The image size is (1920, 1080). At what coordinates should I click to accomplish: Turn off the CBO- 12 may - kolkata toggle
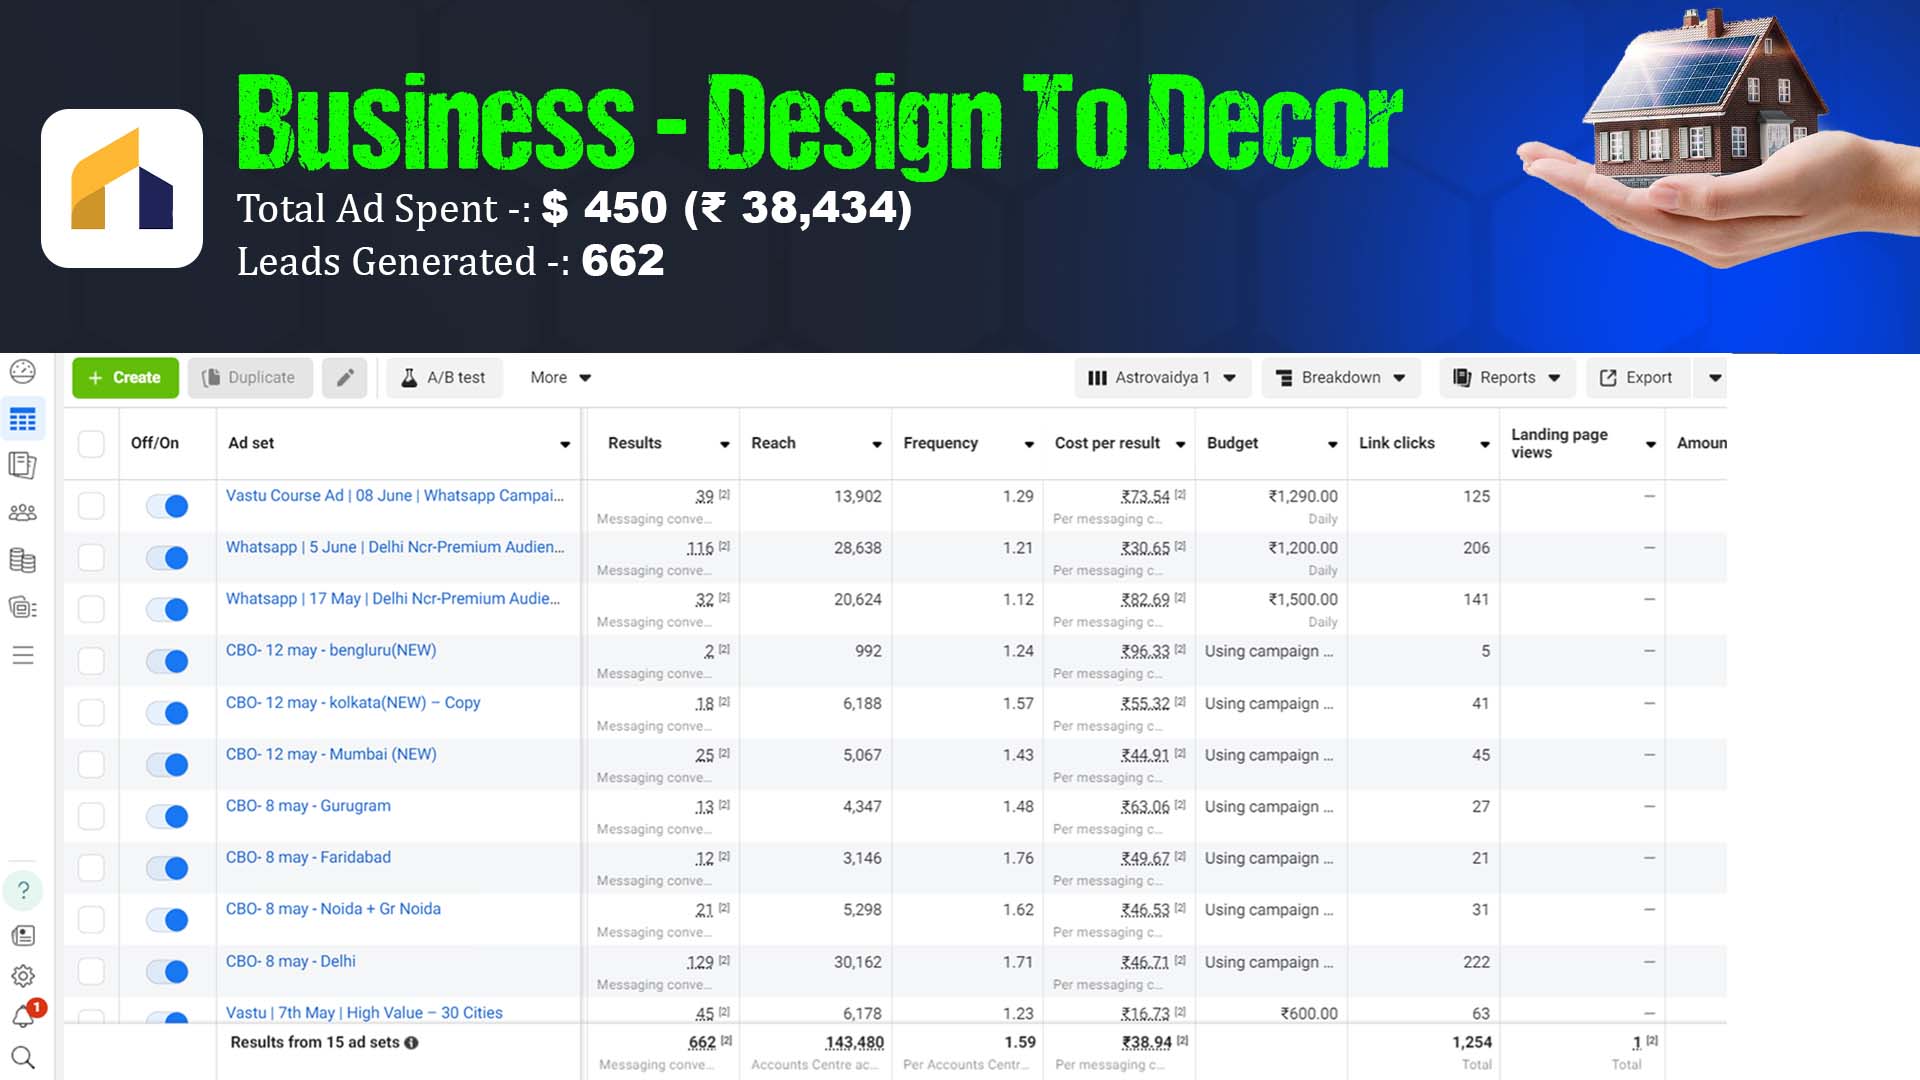pyautogui.click(x=167, y=713)
